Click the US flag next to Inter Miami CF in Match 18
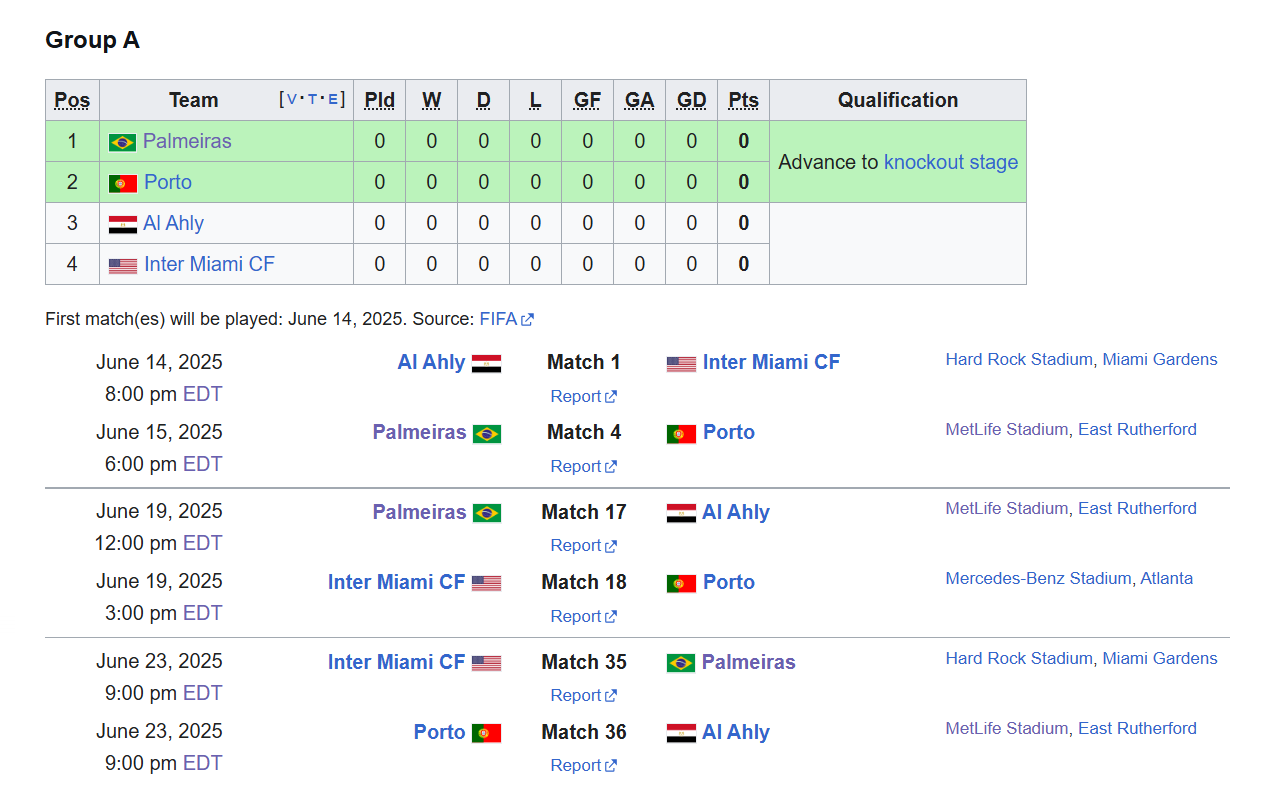Viewport: 1280px width, 791px height. 486,583
